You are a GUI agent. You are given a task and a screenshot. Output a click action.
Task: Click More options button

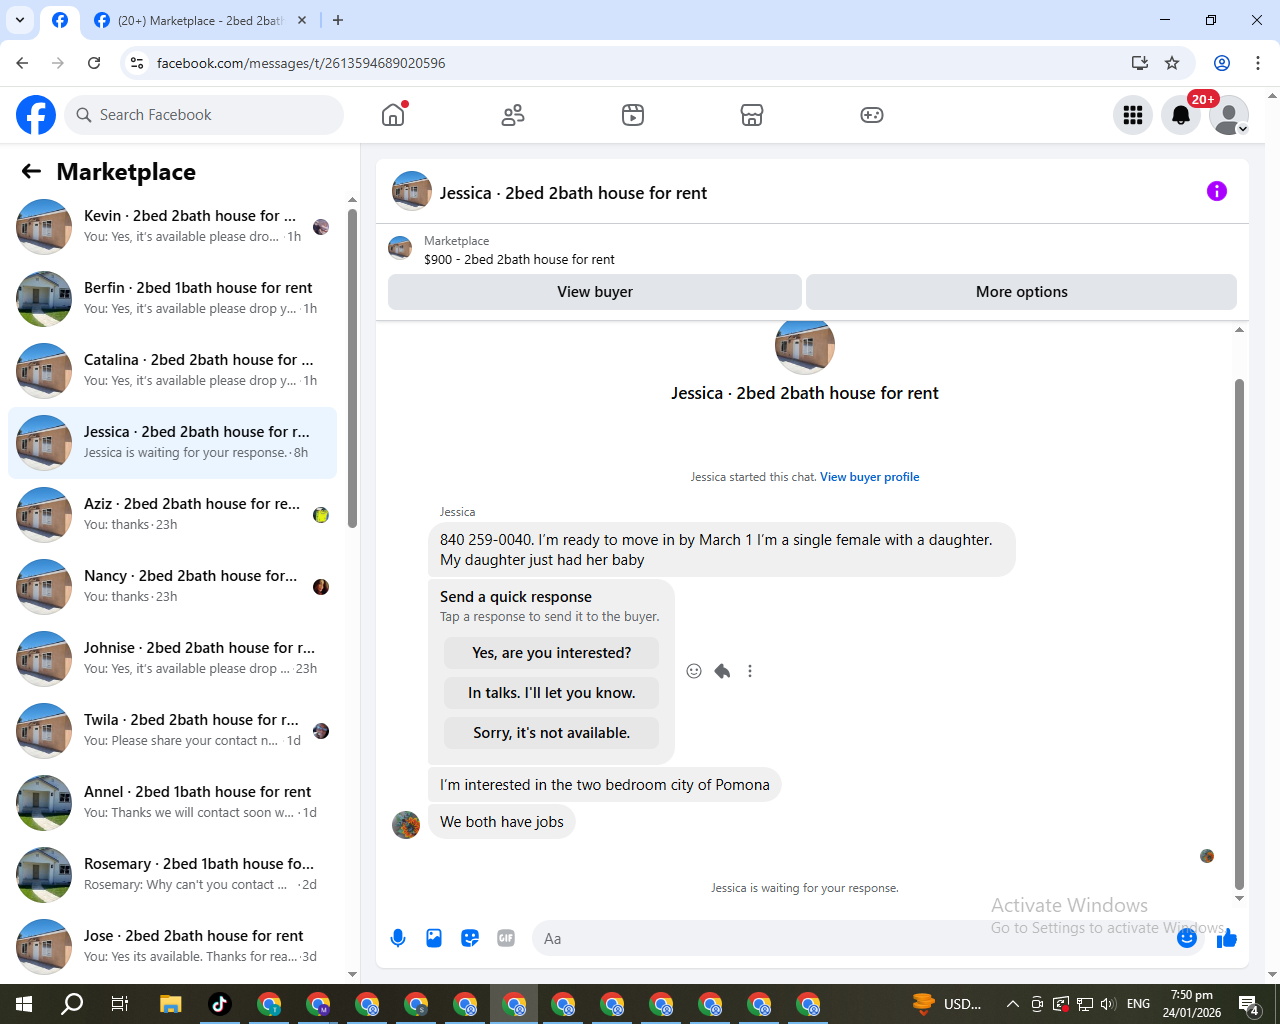pyautogui.click(x=1021, y=292)
